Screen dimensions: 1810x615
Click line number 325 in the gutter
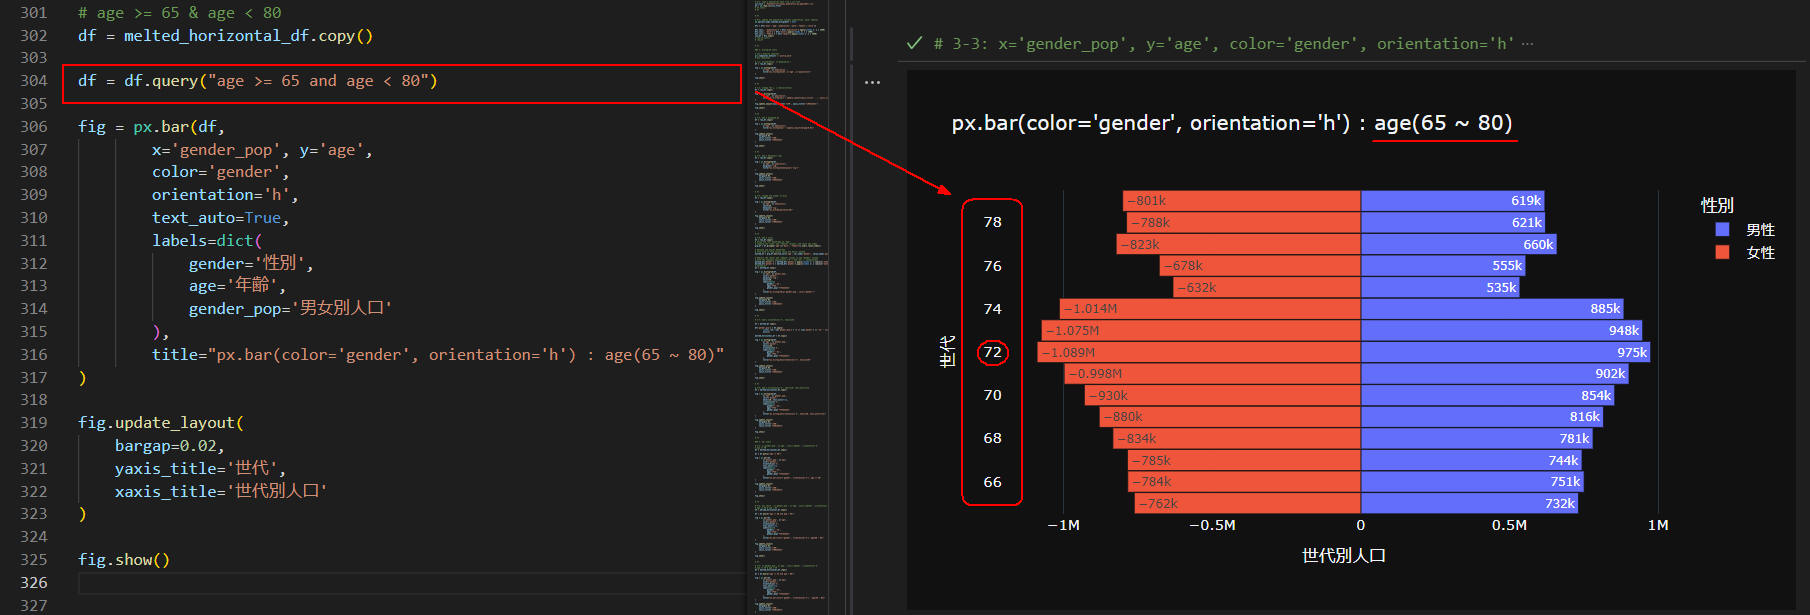34,560
